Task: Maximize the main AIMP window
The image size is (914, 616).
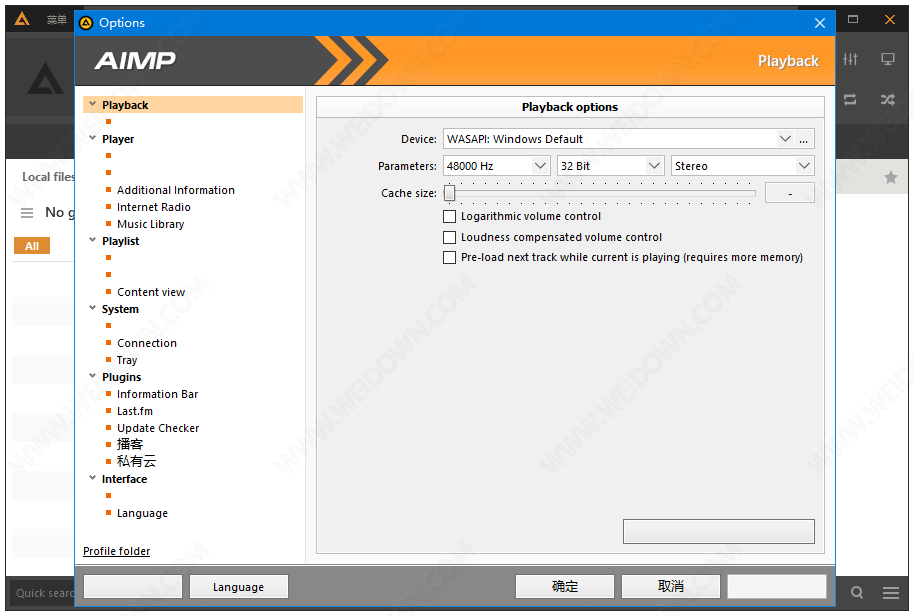Action: [x=853, y=19]
